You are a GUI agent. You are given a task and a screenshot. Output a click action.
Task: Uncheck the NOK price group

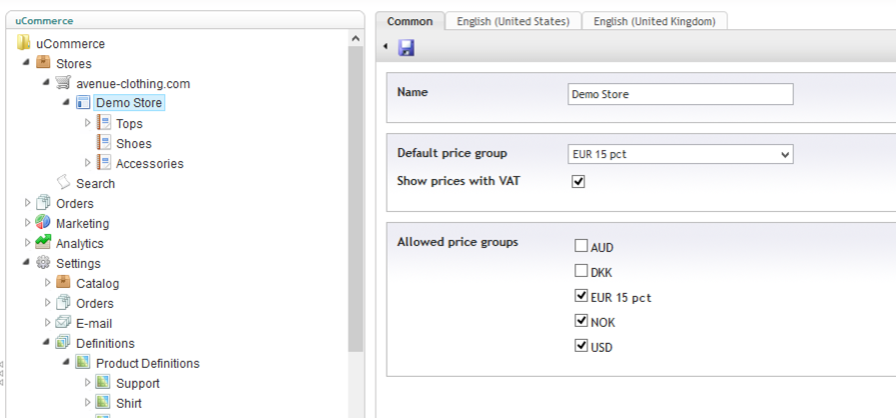tap(581, 321)
